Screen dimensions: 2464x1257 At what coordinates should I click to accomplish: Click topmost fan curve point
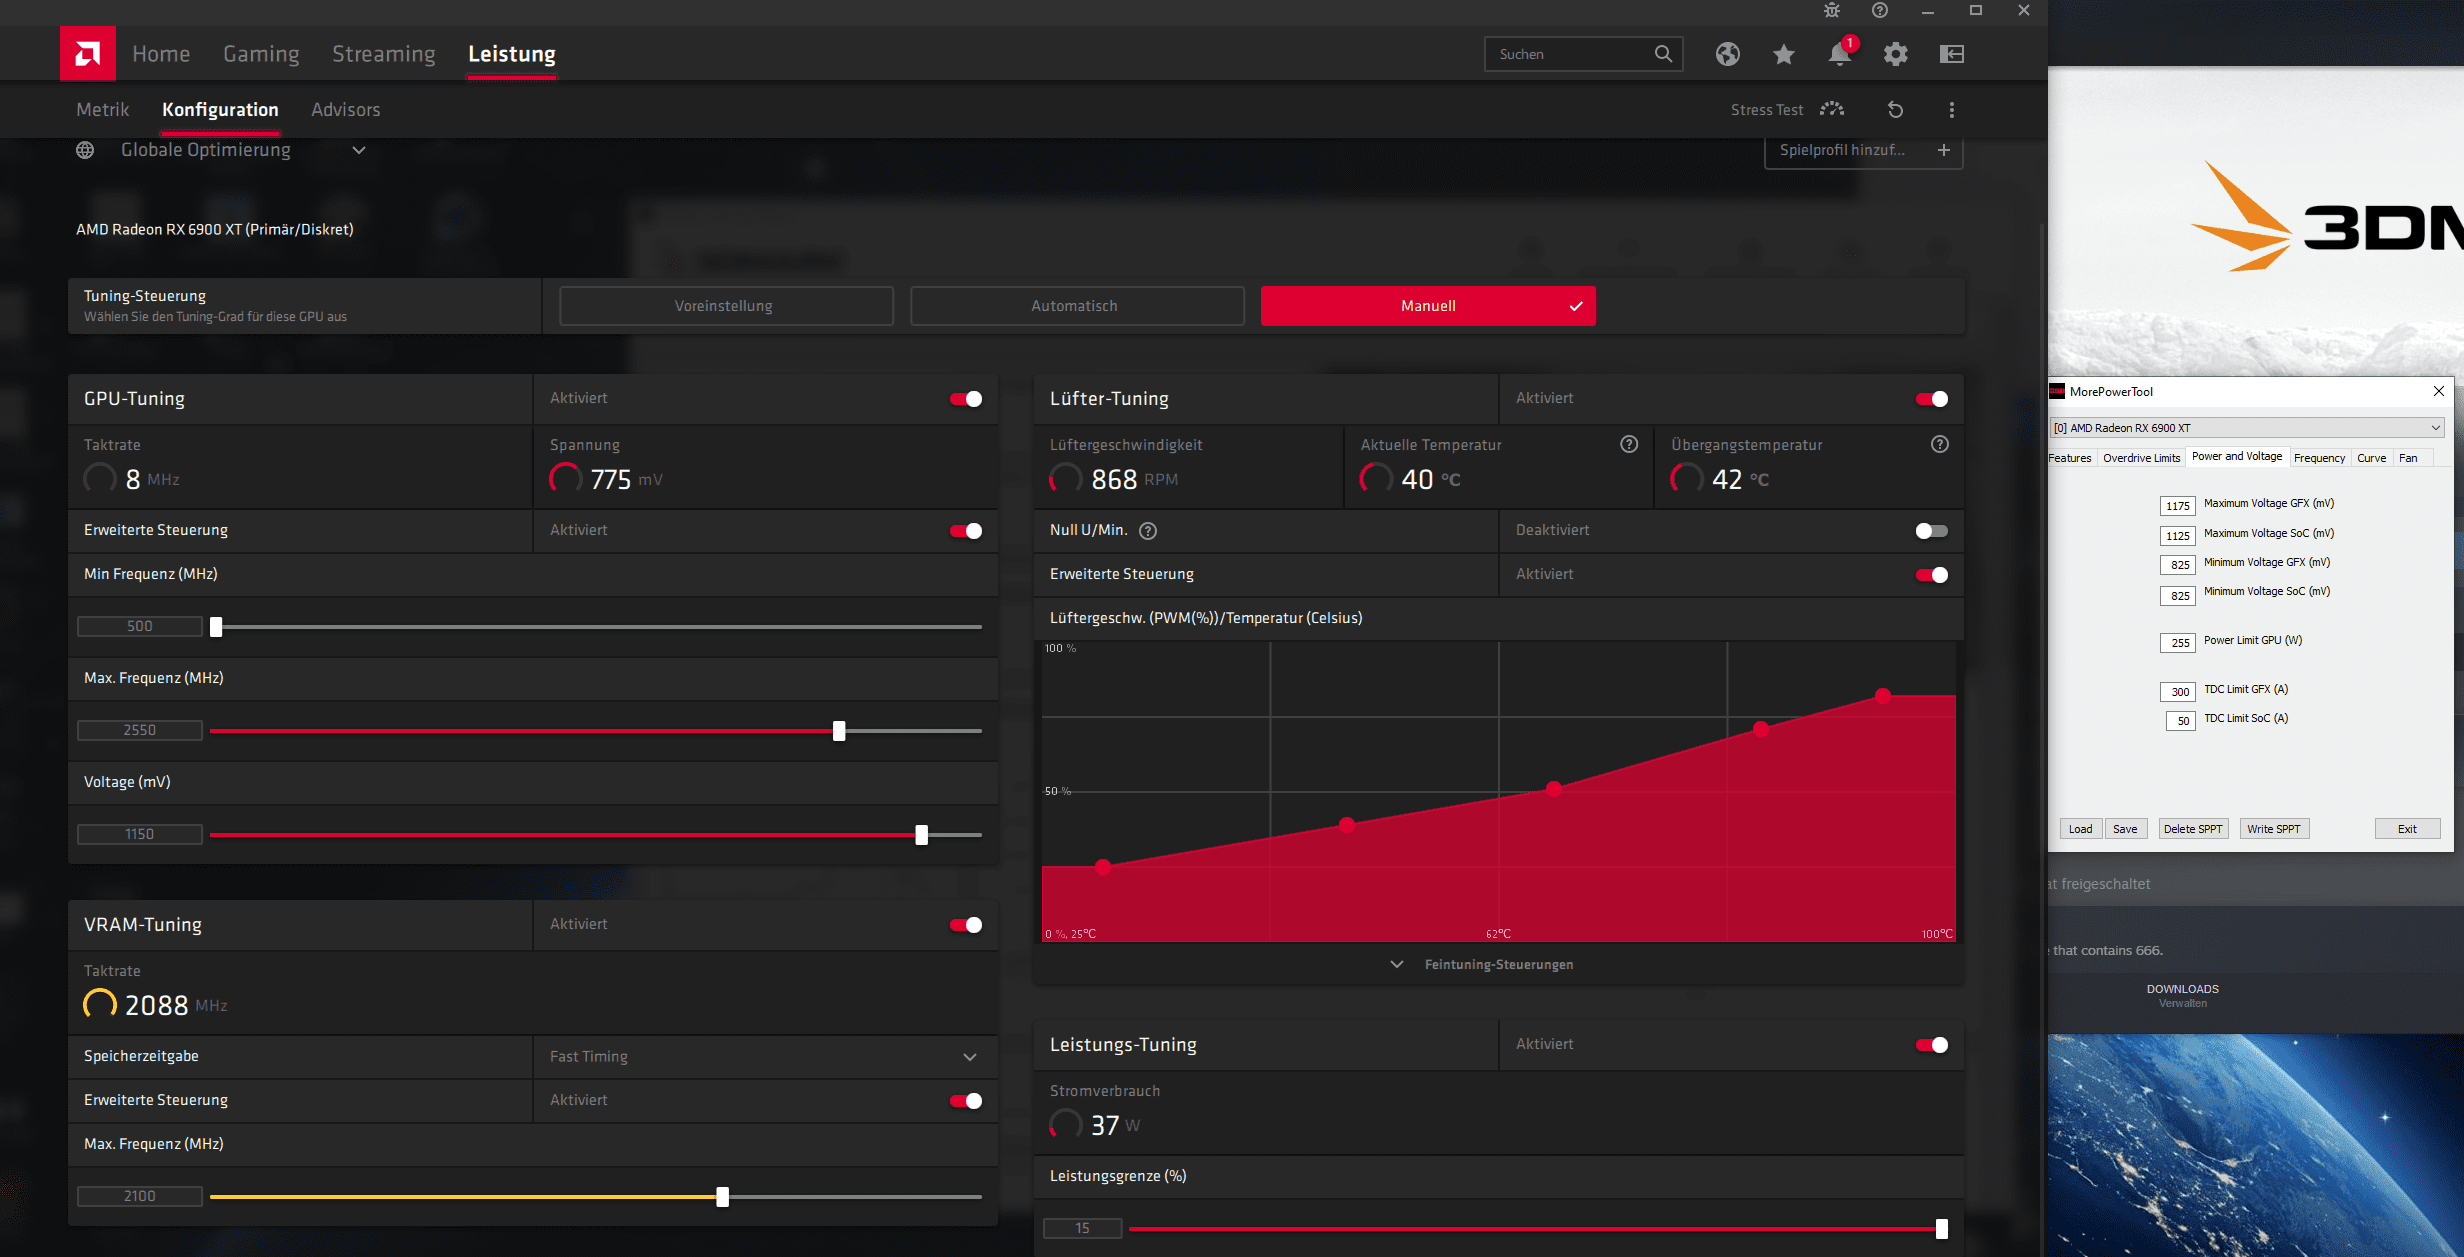click(1883, 696)
